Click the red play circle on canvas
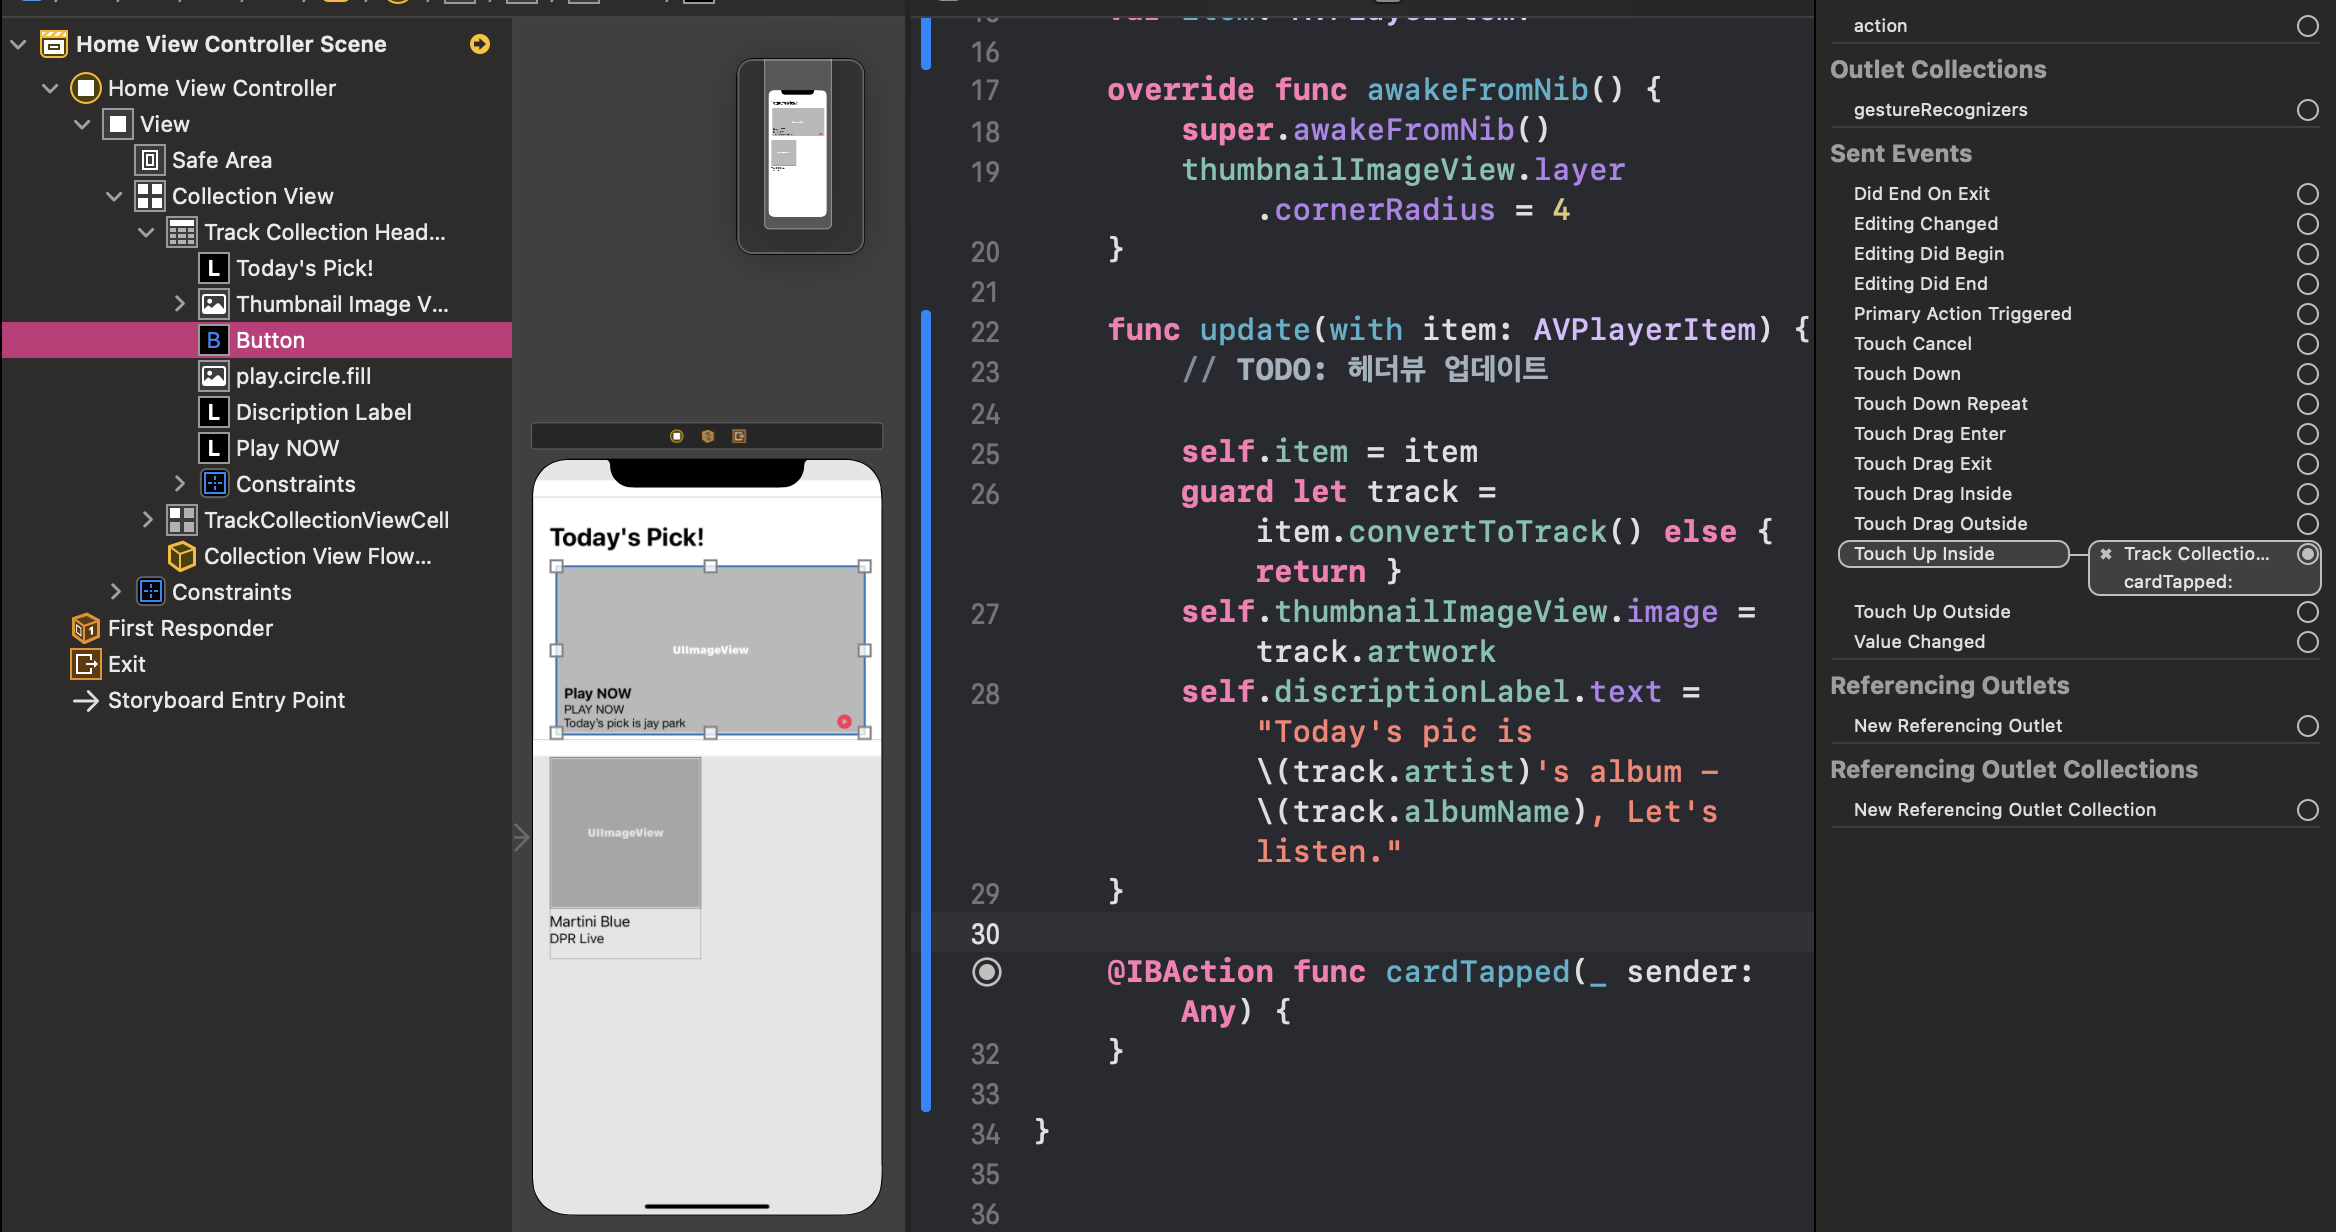The height and width of the screenshot is (1232, 2336). (844, 721)
